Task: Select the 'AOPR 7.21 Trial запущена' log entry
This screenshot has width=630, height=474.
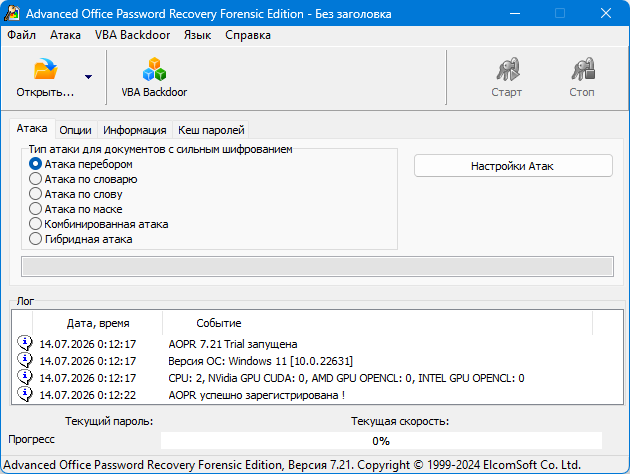Action: tap(233, 344)
